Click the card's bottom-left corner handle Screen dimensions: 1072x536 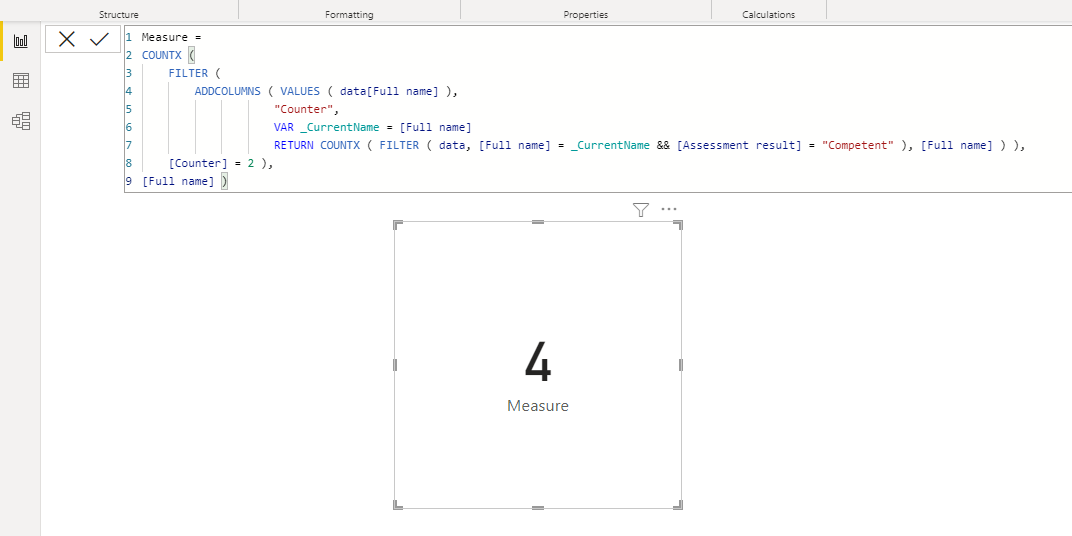click(397, 505)
